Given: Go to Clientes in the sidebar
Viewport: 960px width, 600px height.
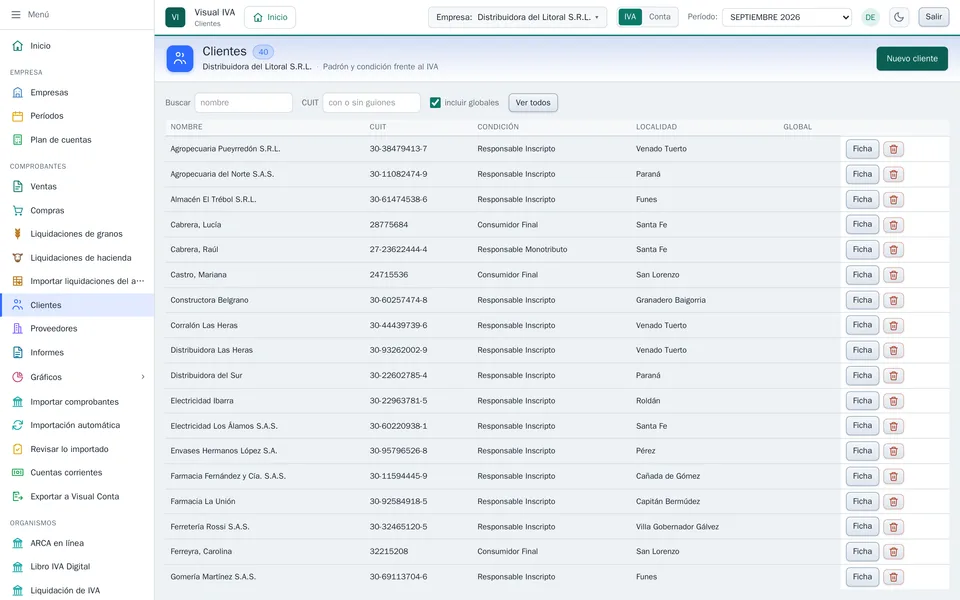Looking at the screenshot, I should click(77, 305).
